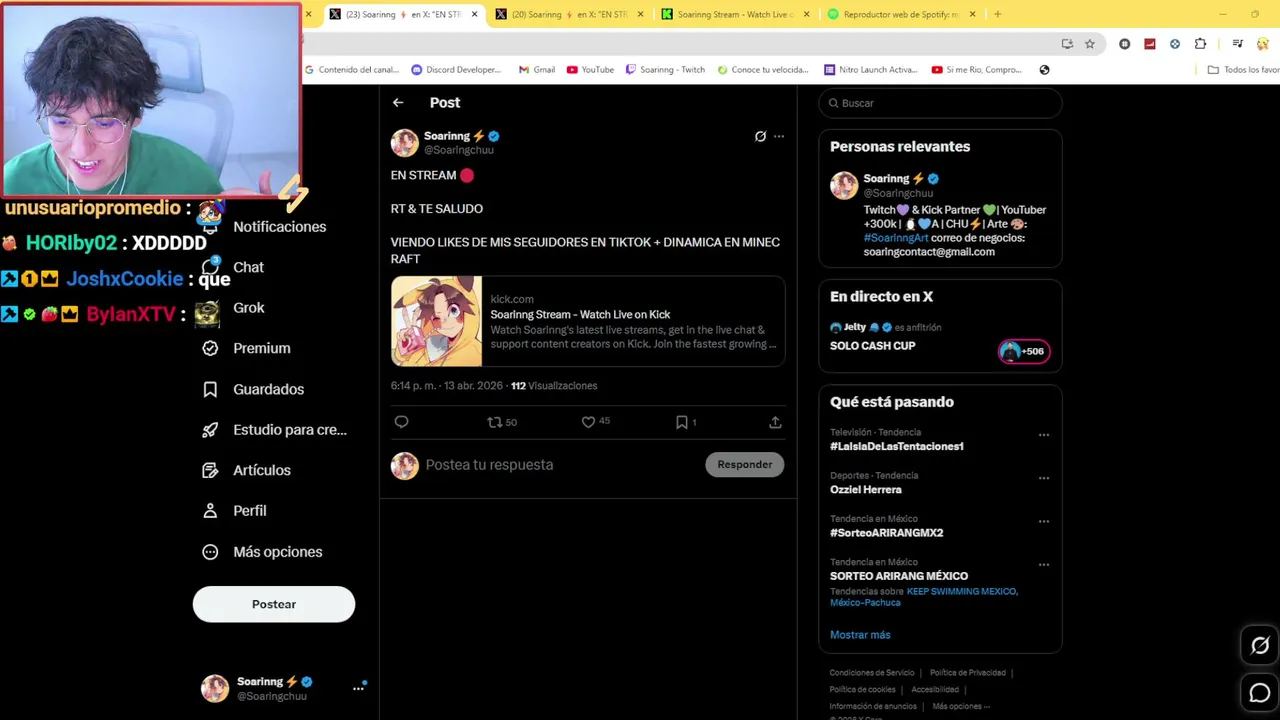Open the Soarinng - Twitch bookmark
Screen dimensions: 1280x720
click(665, 70)
